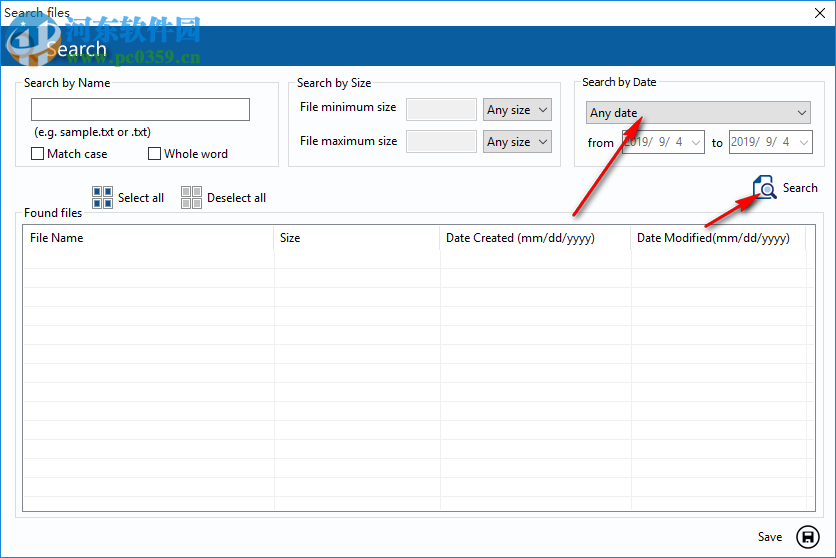Click the Select all grid icon
836x558 pixels.
tap(102, 197)
